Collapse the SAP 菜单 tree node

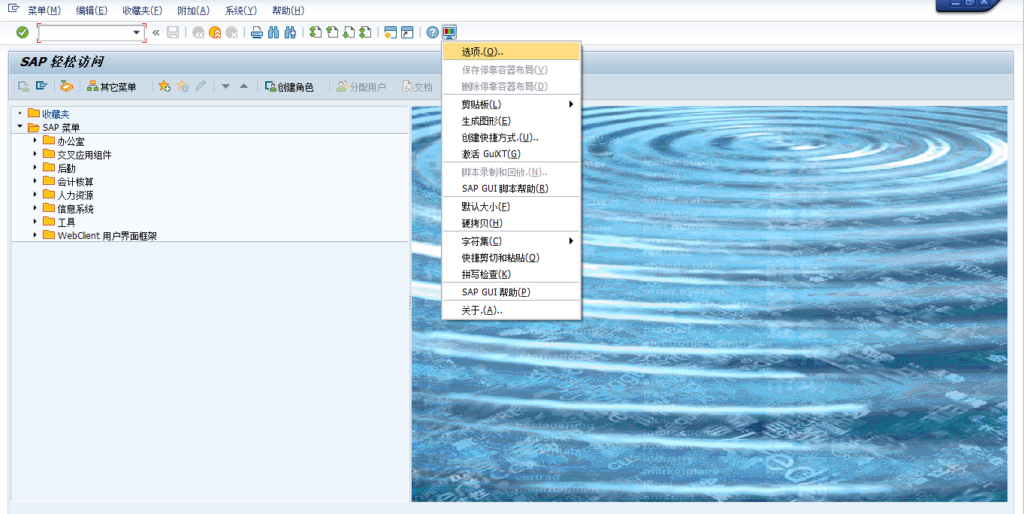[x=20, y=127]
